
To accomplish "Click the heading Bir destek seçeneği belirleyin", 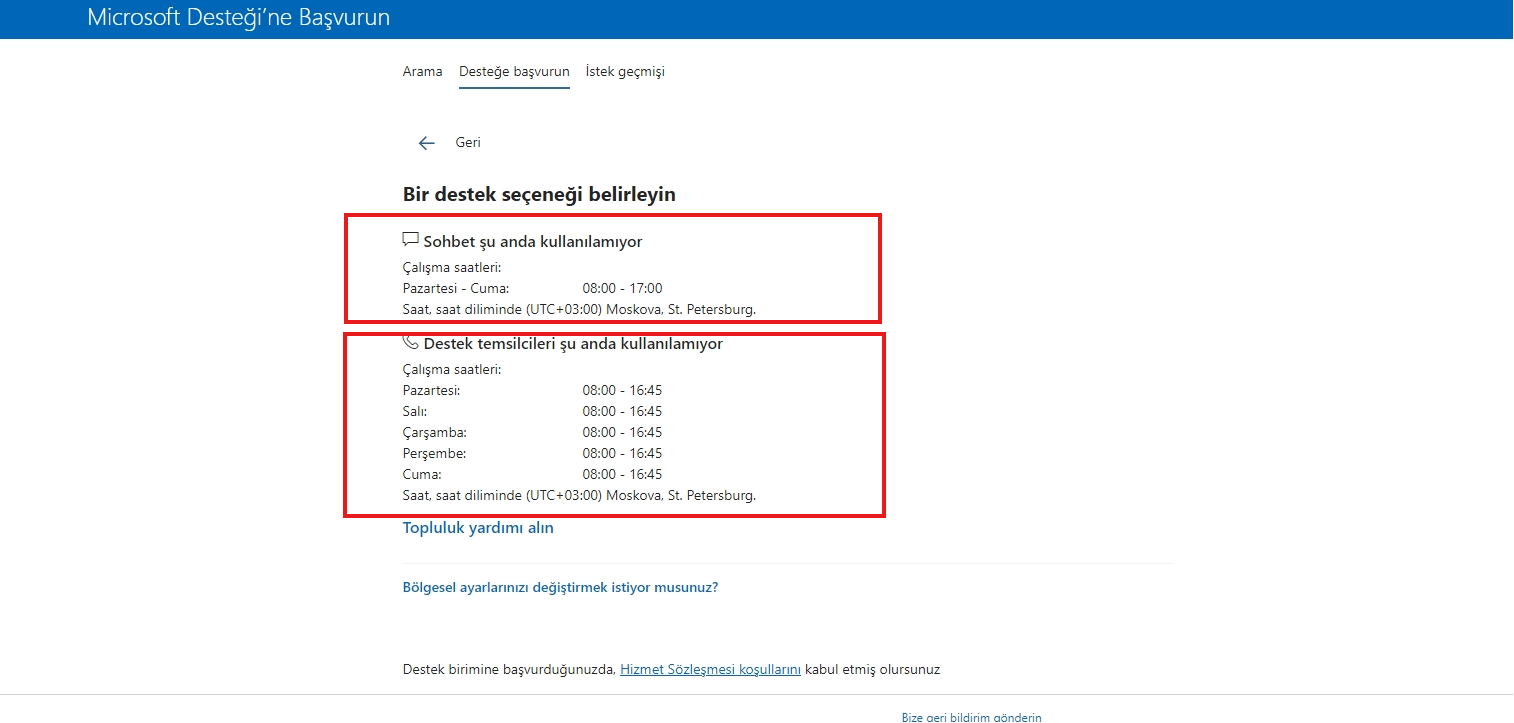I will click(x=539, y=194).
